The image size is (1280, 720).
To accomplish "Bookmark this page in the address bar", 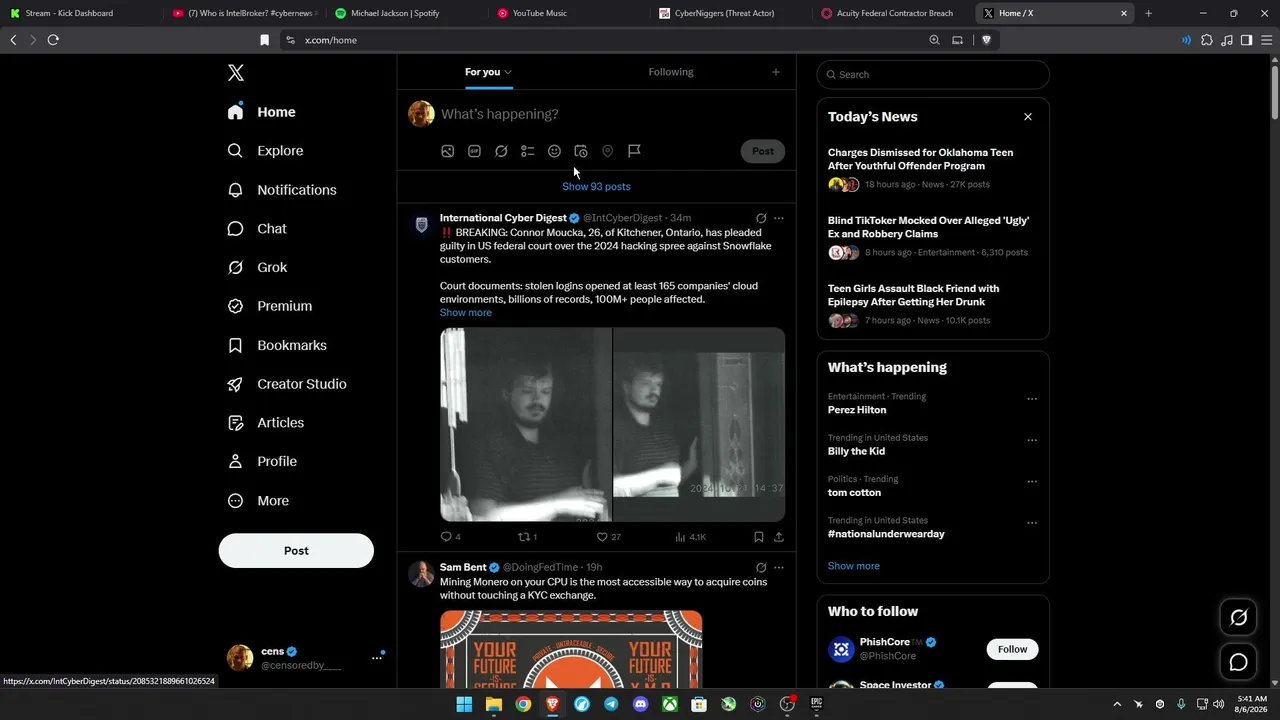I will click(x=264, y=40).
